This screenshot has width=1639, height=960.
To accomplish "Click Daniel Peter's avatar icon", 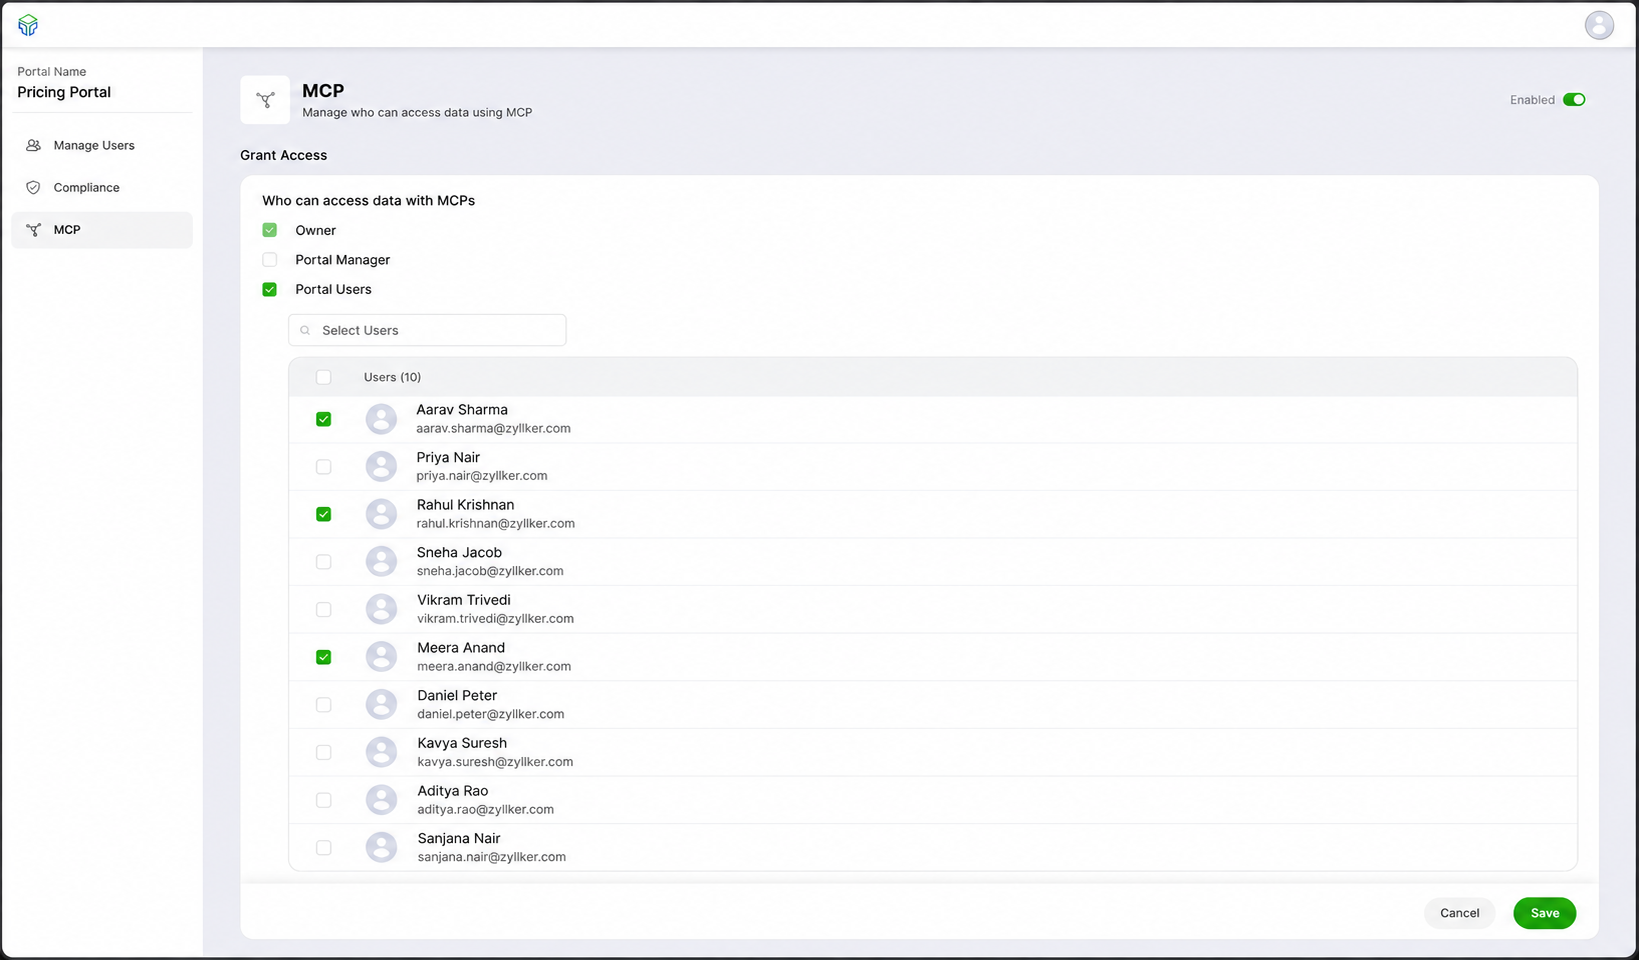I will (x=381, y=704).
